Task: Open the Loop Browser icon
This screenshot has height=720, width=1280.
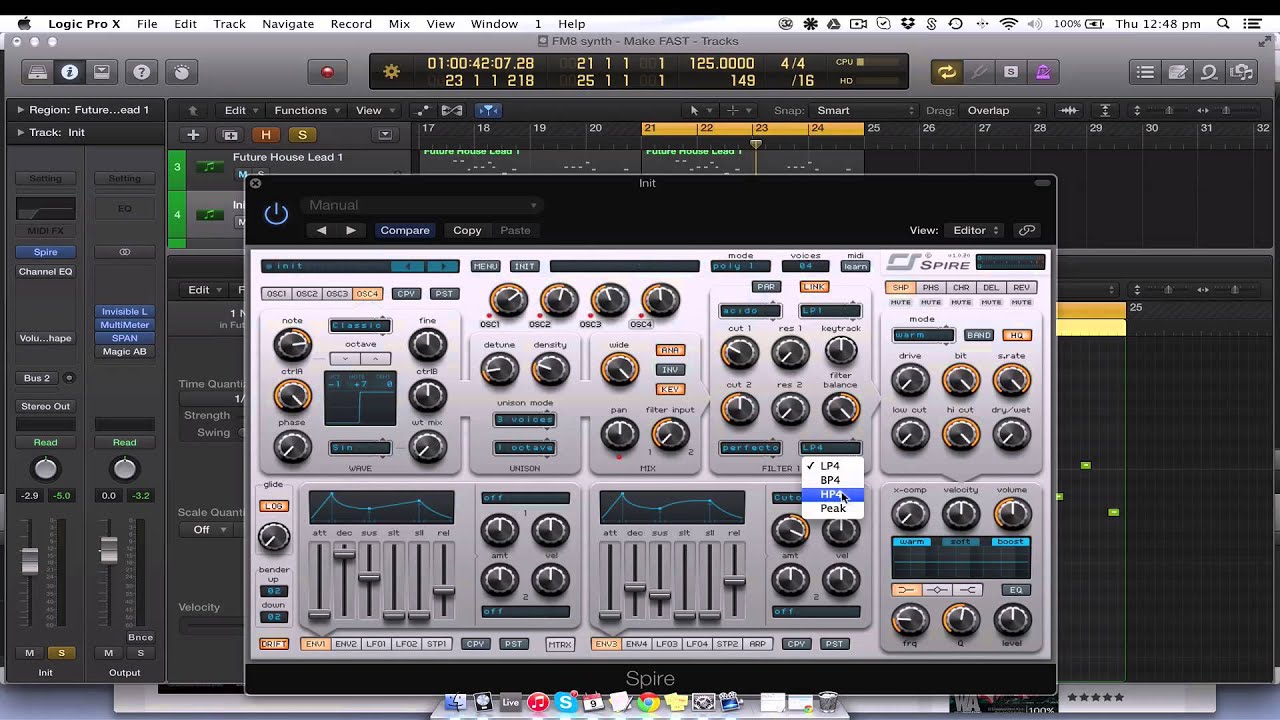Action: click(1209, 72)
